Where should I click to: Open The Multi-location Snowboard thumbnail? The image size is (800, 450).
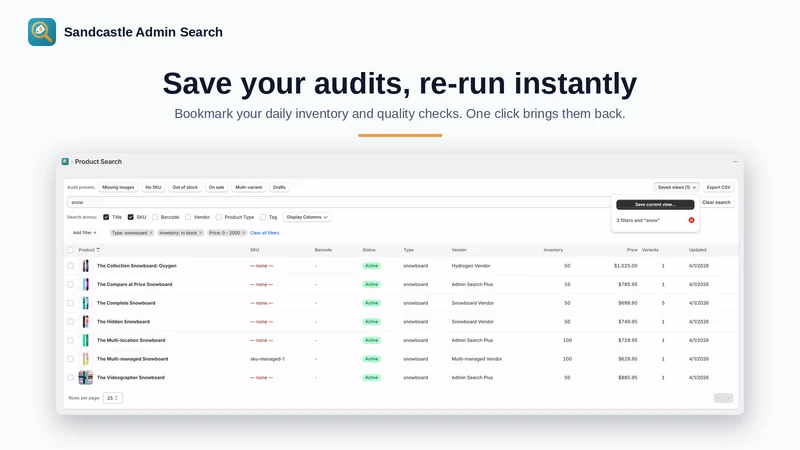(86, 340)
